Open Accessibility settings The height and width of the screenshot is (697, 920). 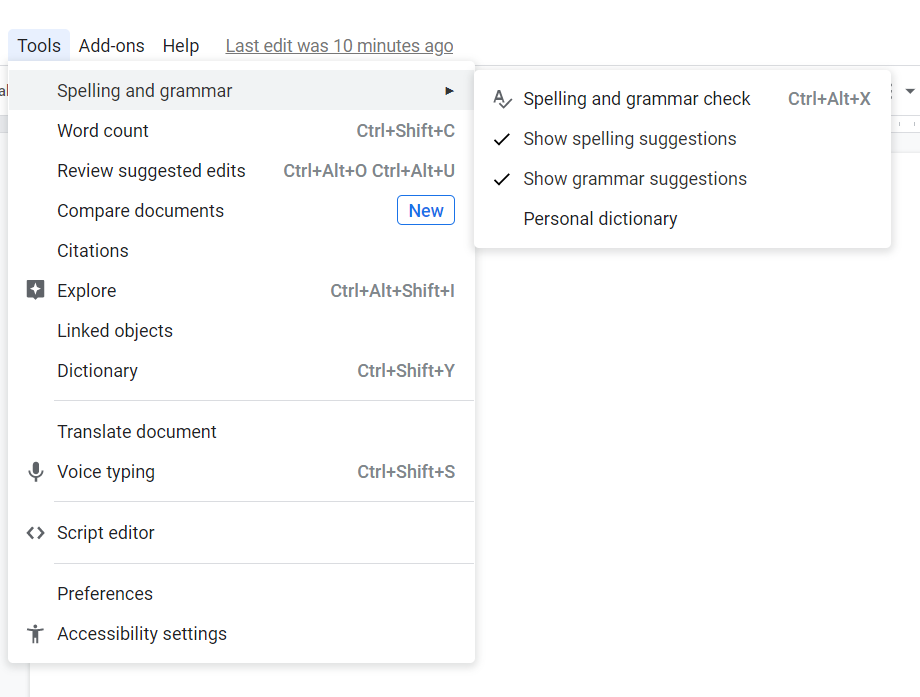pyautogui.click(x=241, y=633)
